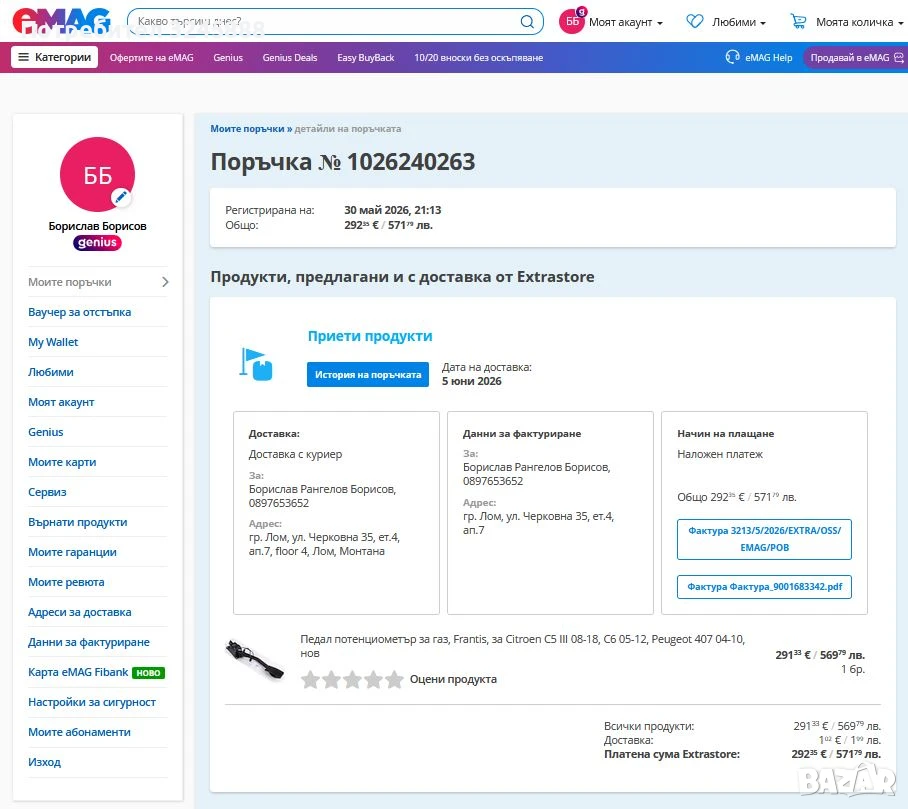The image size is (908, 809).
Task: Expand the Моите поръчки chevron
Action: tap(165, 282)
